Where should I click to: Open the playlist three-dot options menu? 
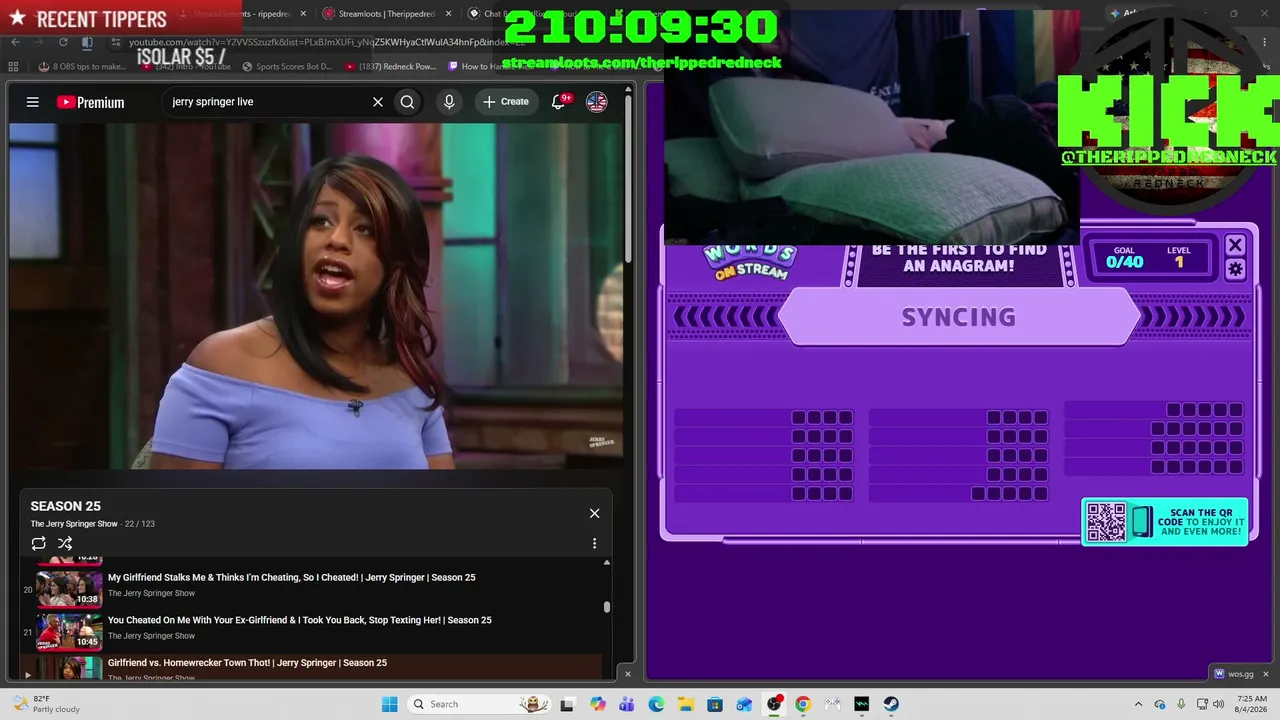(594, 543)
